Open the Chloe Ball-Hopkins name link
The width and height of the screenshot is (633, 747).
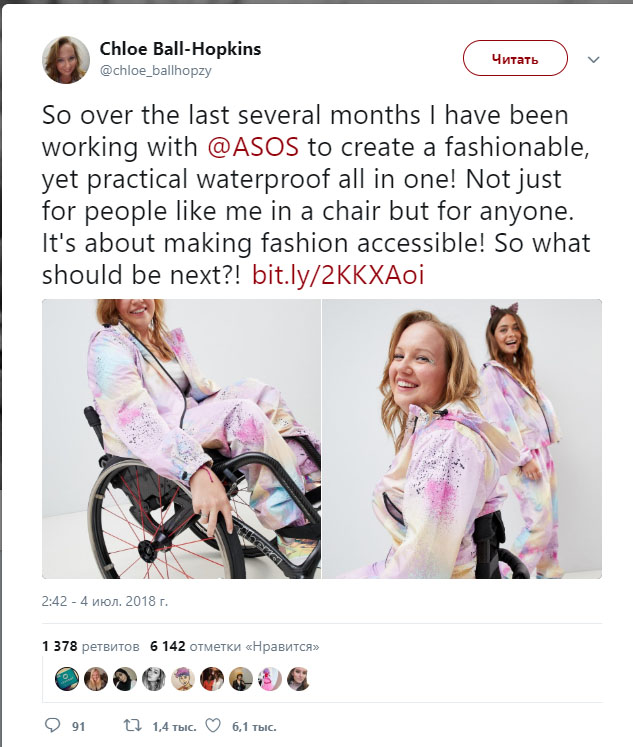179,48
